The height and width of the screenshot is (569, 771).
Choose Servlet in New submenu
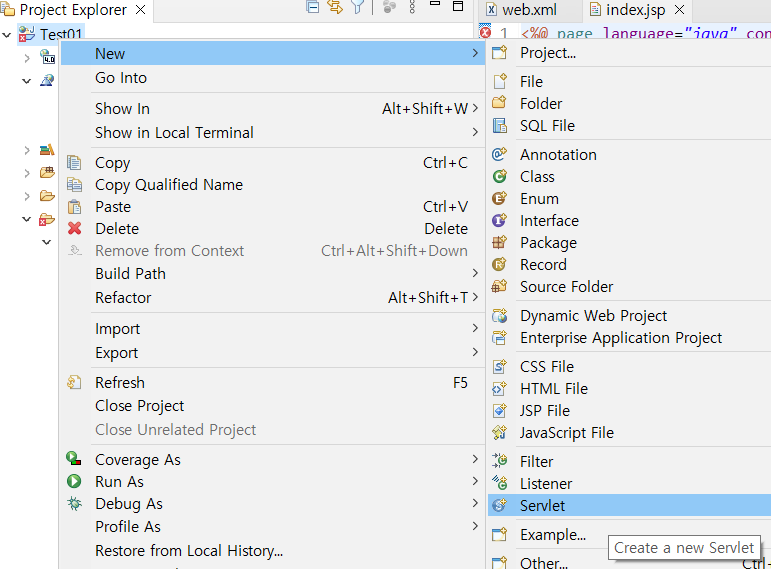[x=629, y=505]
